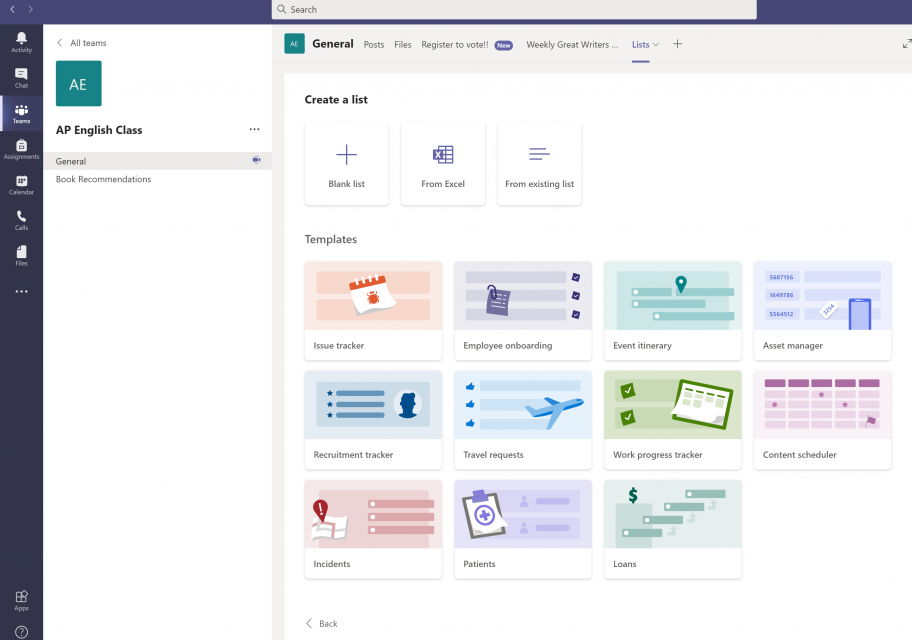Open Calls from the left rail
This screenshot has height=640, width=912.
(21, 220)
